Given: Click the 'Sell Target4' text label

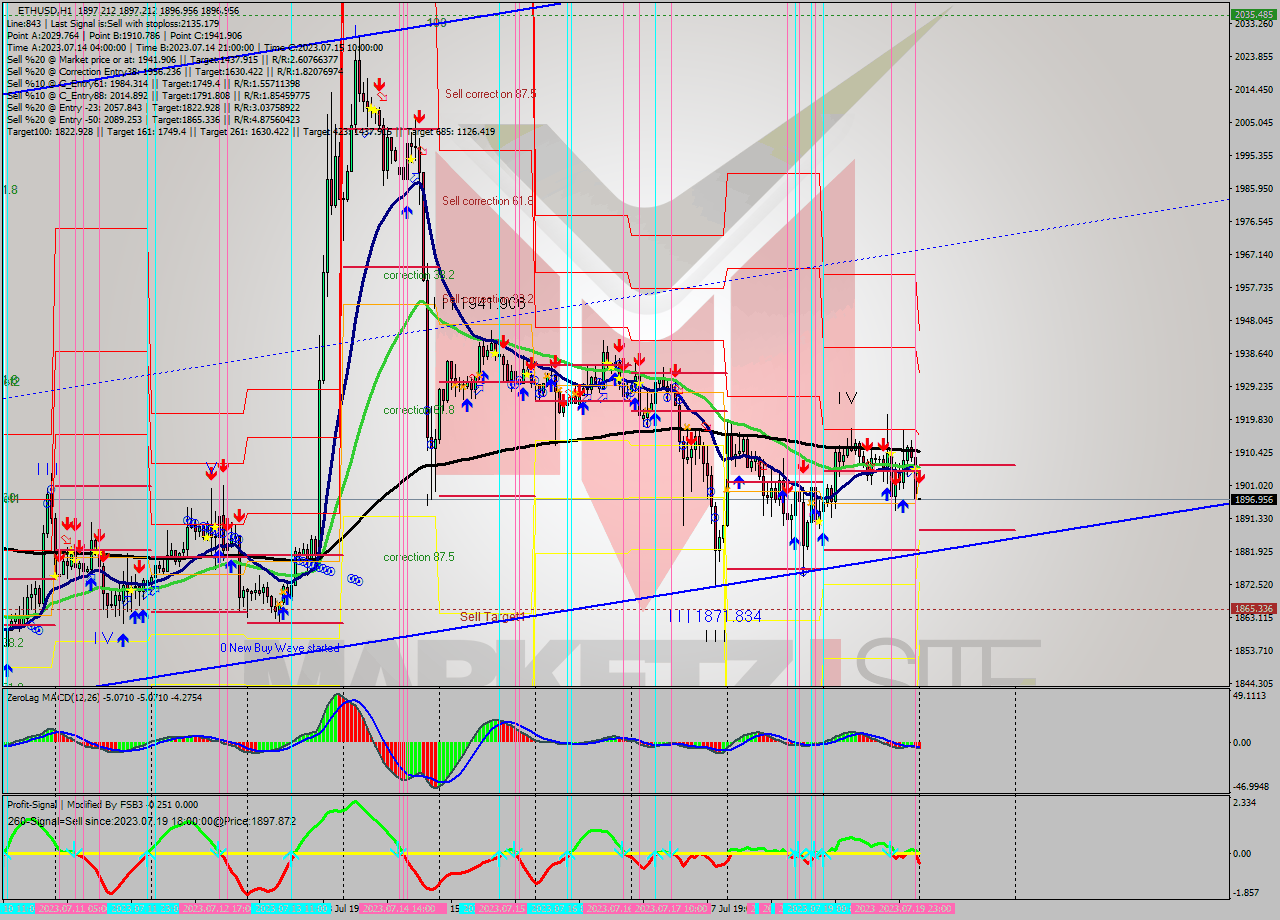Looking at the screenshot, I should [490, 616].
